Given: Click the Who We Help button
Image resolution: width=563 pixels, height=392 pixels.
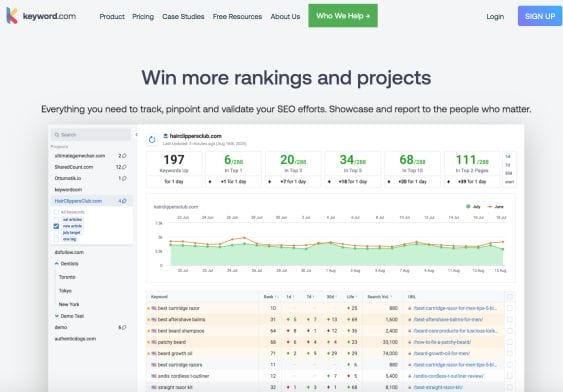Looking at the screenshot, I should pos(343,16).
